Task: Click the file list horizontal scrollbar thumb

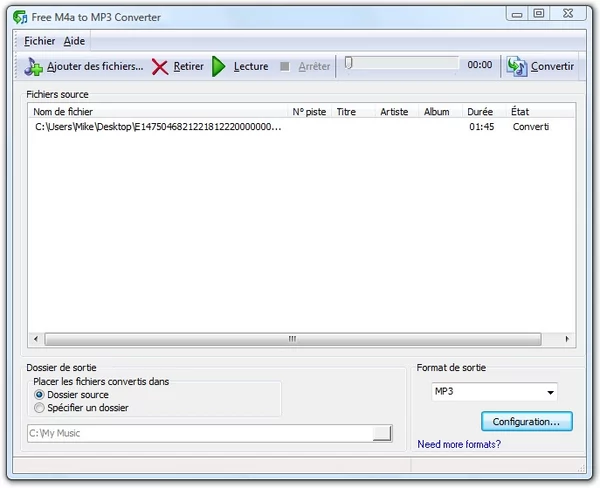Action: [293, 339]
